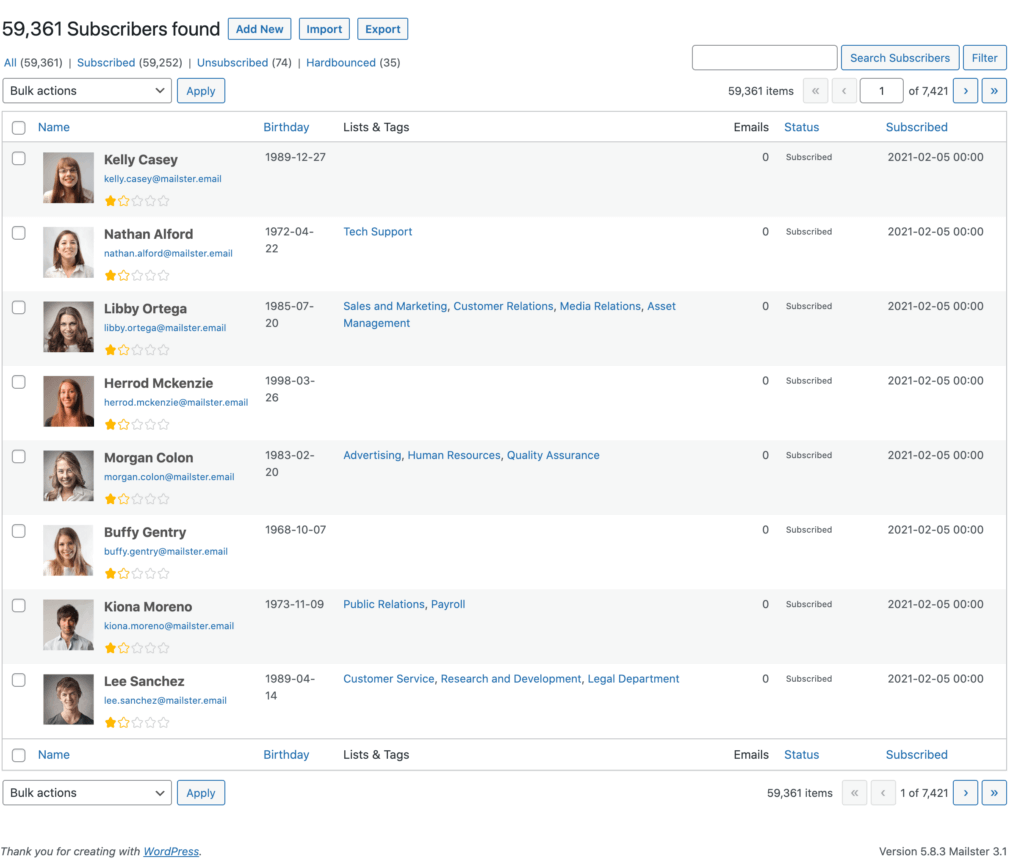
Task: Click the Export button
Action: [x=382, y=30]
